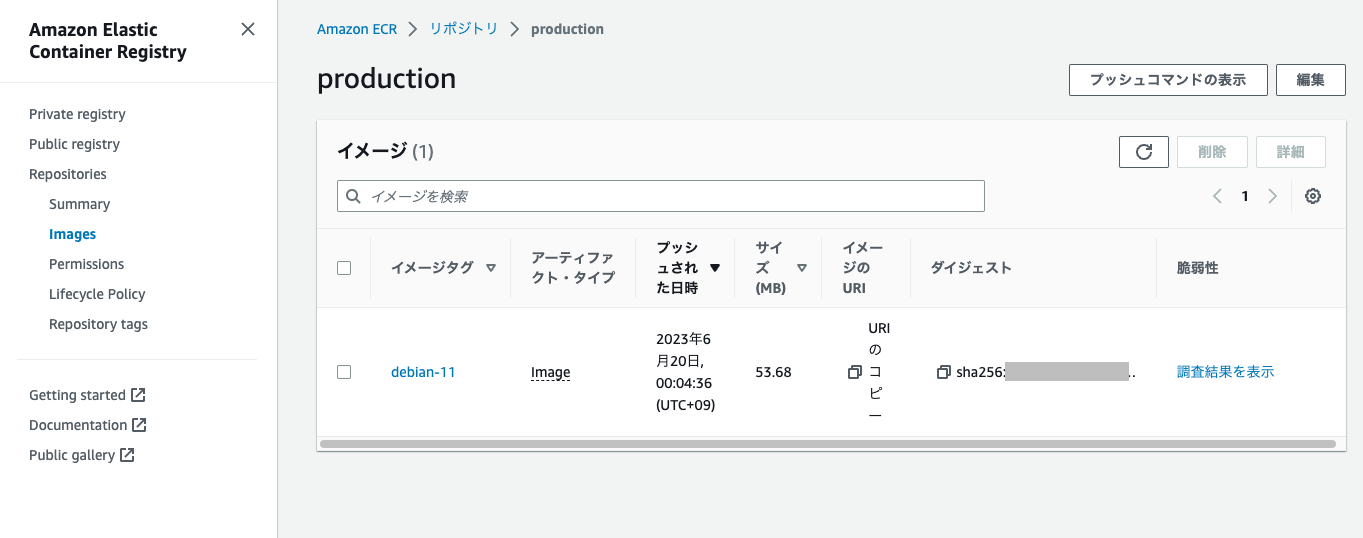Close the ECR sidebar with X
Image resolution: width=1363 pixels, height=538 pixels.
[248, 30]
